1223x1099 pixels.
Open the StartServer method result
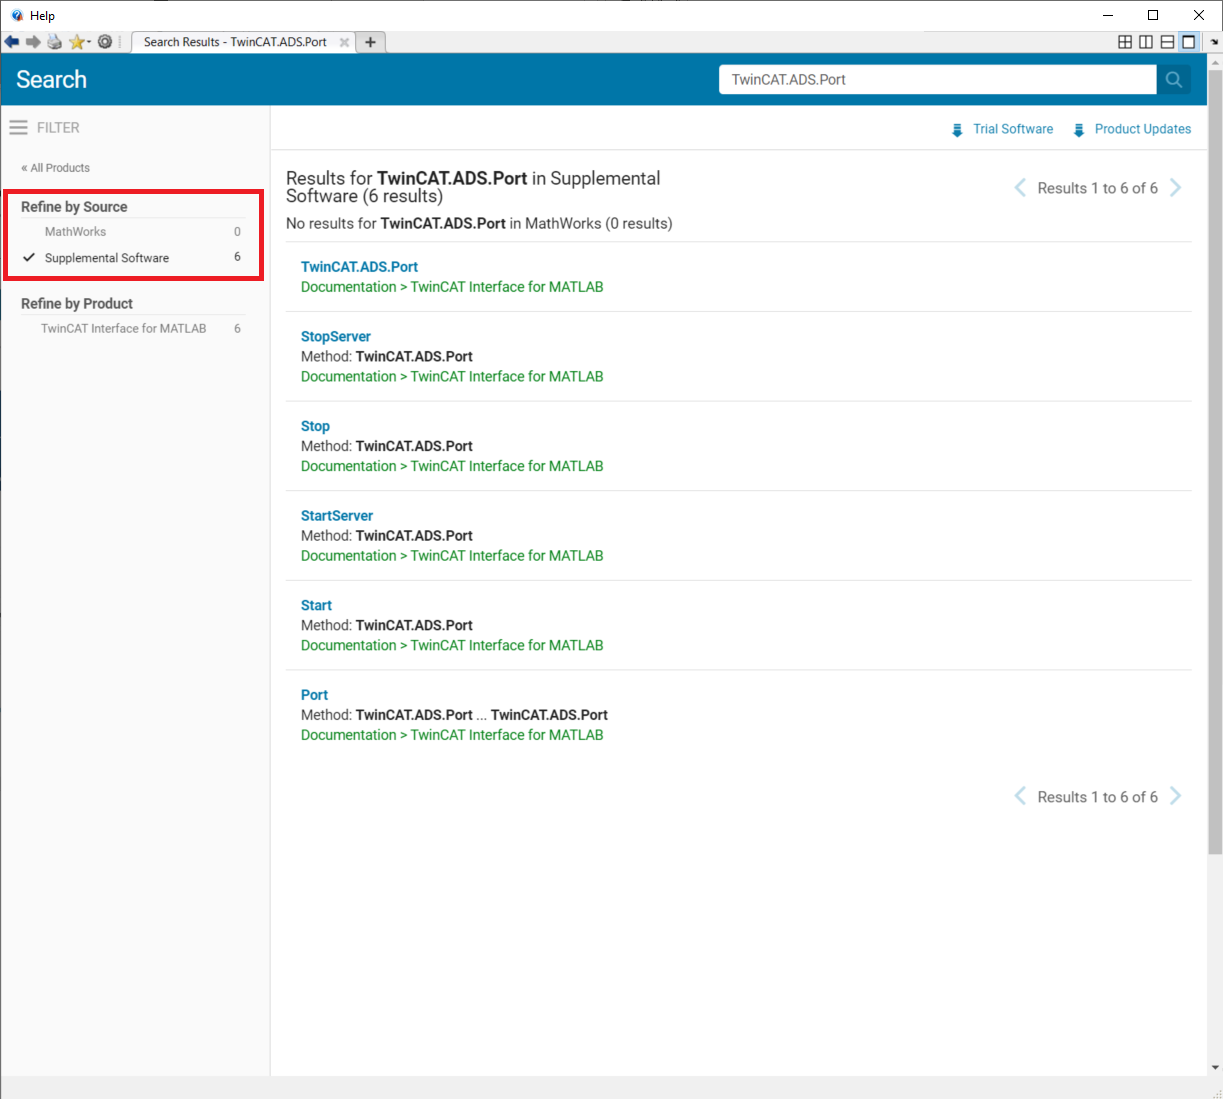coord(337,516)
